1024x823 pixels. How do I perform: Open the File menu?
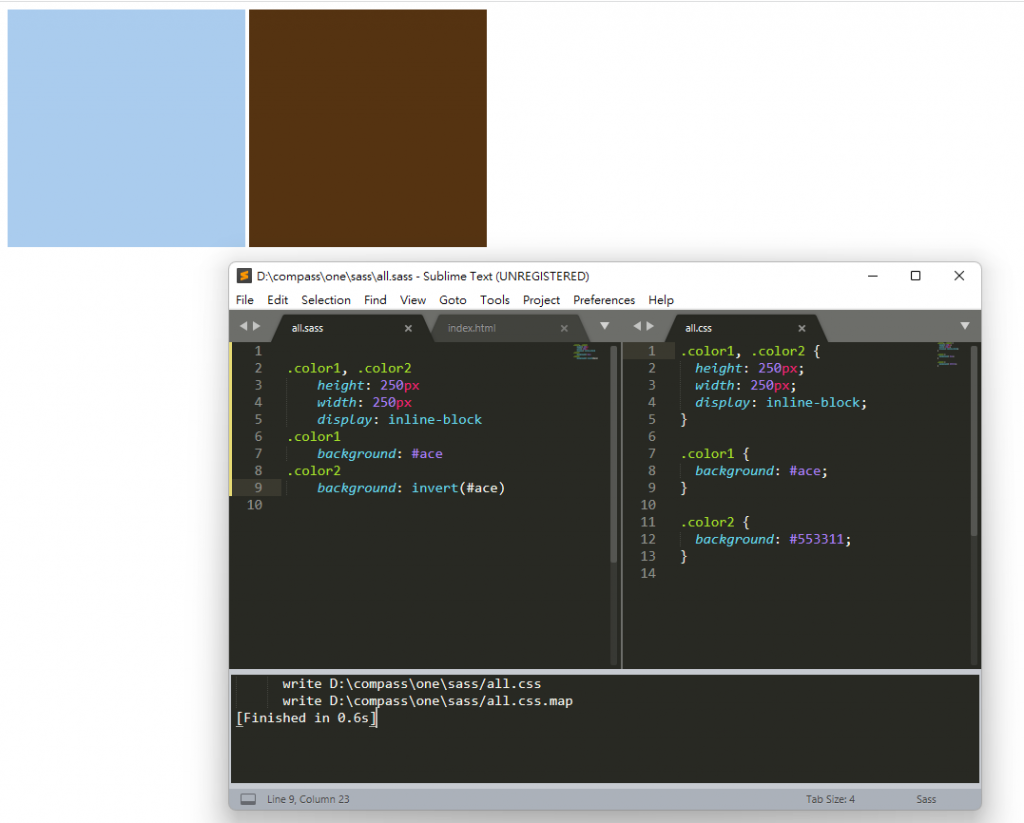[245, 300]
